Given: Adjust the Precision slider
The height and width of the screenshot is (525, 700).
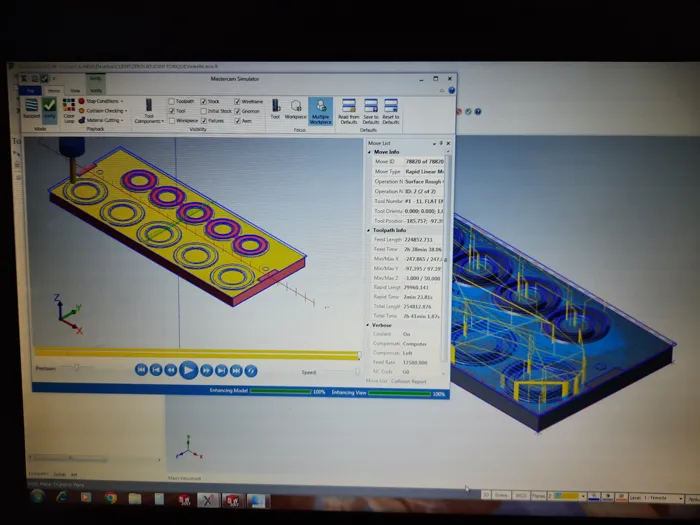Looking at the screenshot, I should (x=77, y=368).
